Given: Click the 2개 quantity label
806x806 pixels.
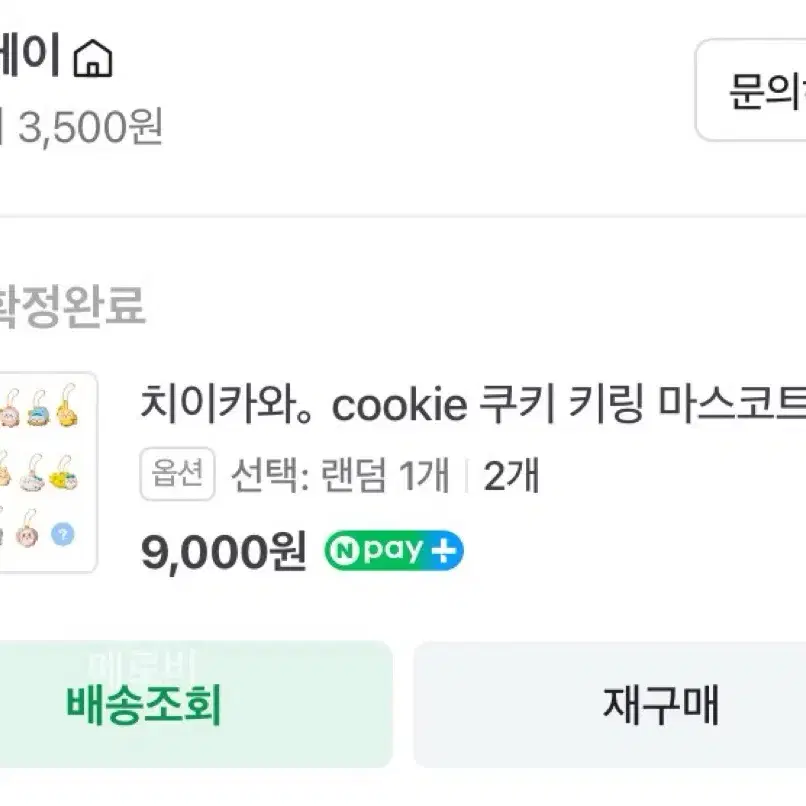Looking at the screenshot, I should point(511,475).
